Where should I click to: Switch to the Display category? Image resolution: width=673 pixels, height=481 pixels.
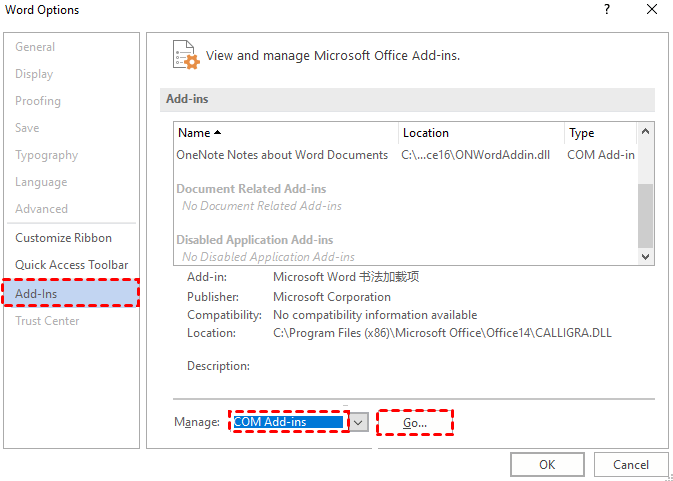click(x=34, y=74)
